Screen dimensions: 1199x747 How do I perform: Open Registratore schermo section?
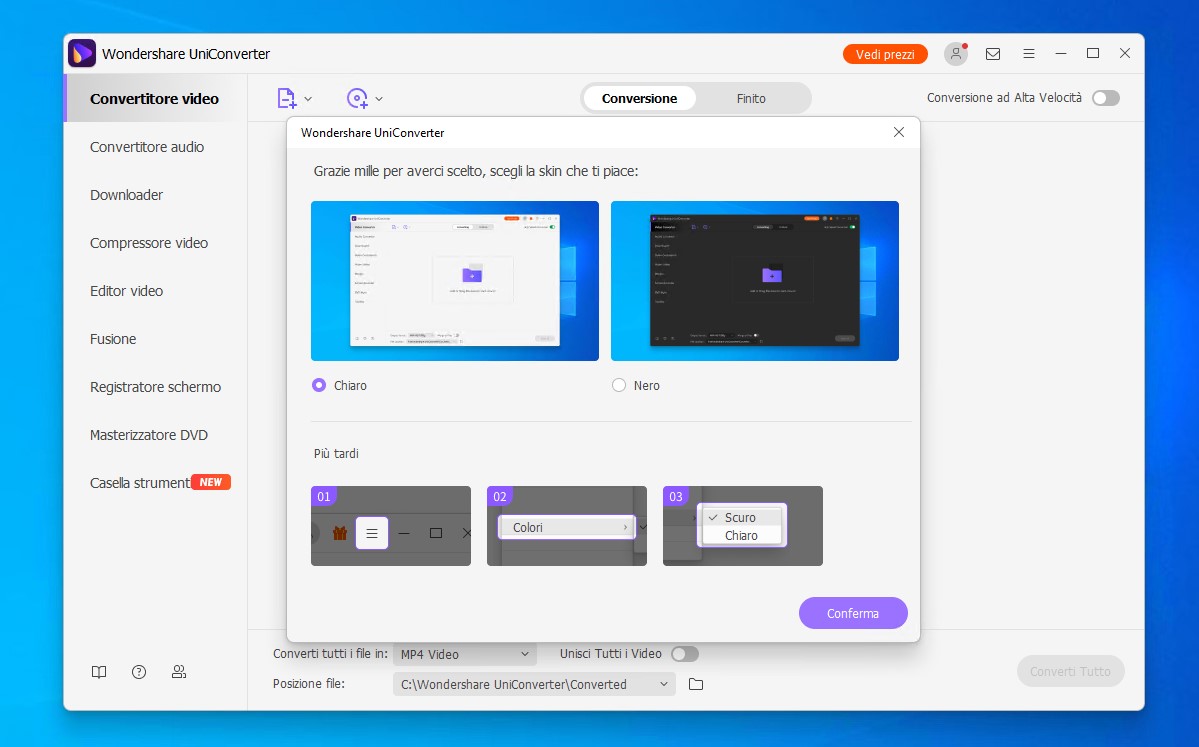tap(155, 387)
